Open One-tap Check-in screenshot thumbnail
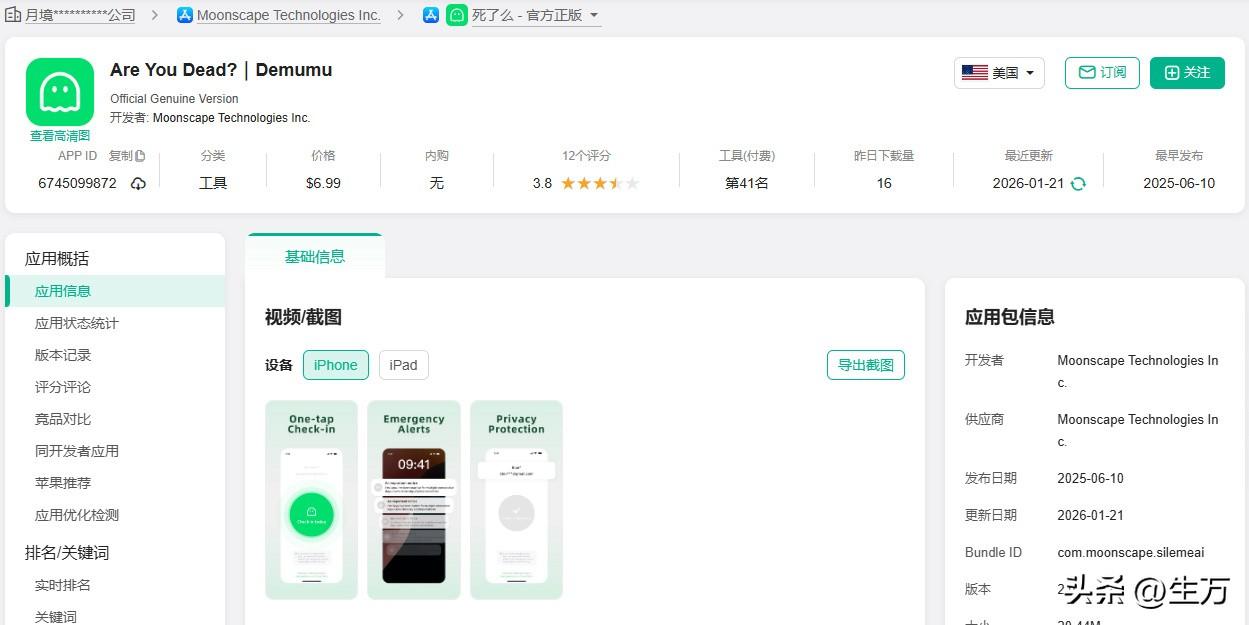 [311, 500]
